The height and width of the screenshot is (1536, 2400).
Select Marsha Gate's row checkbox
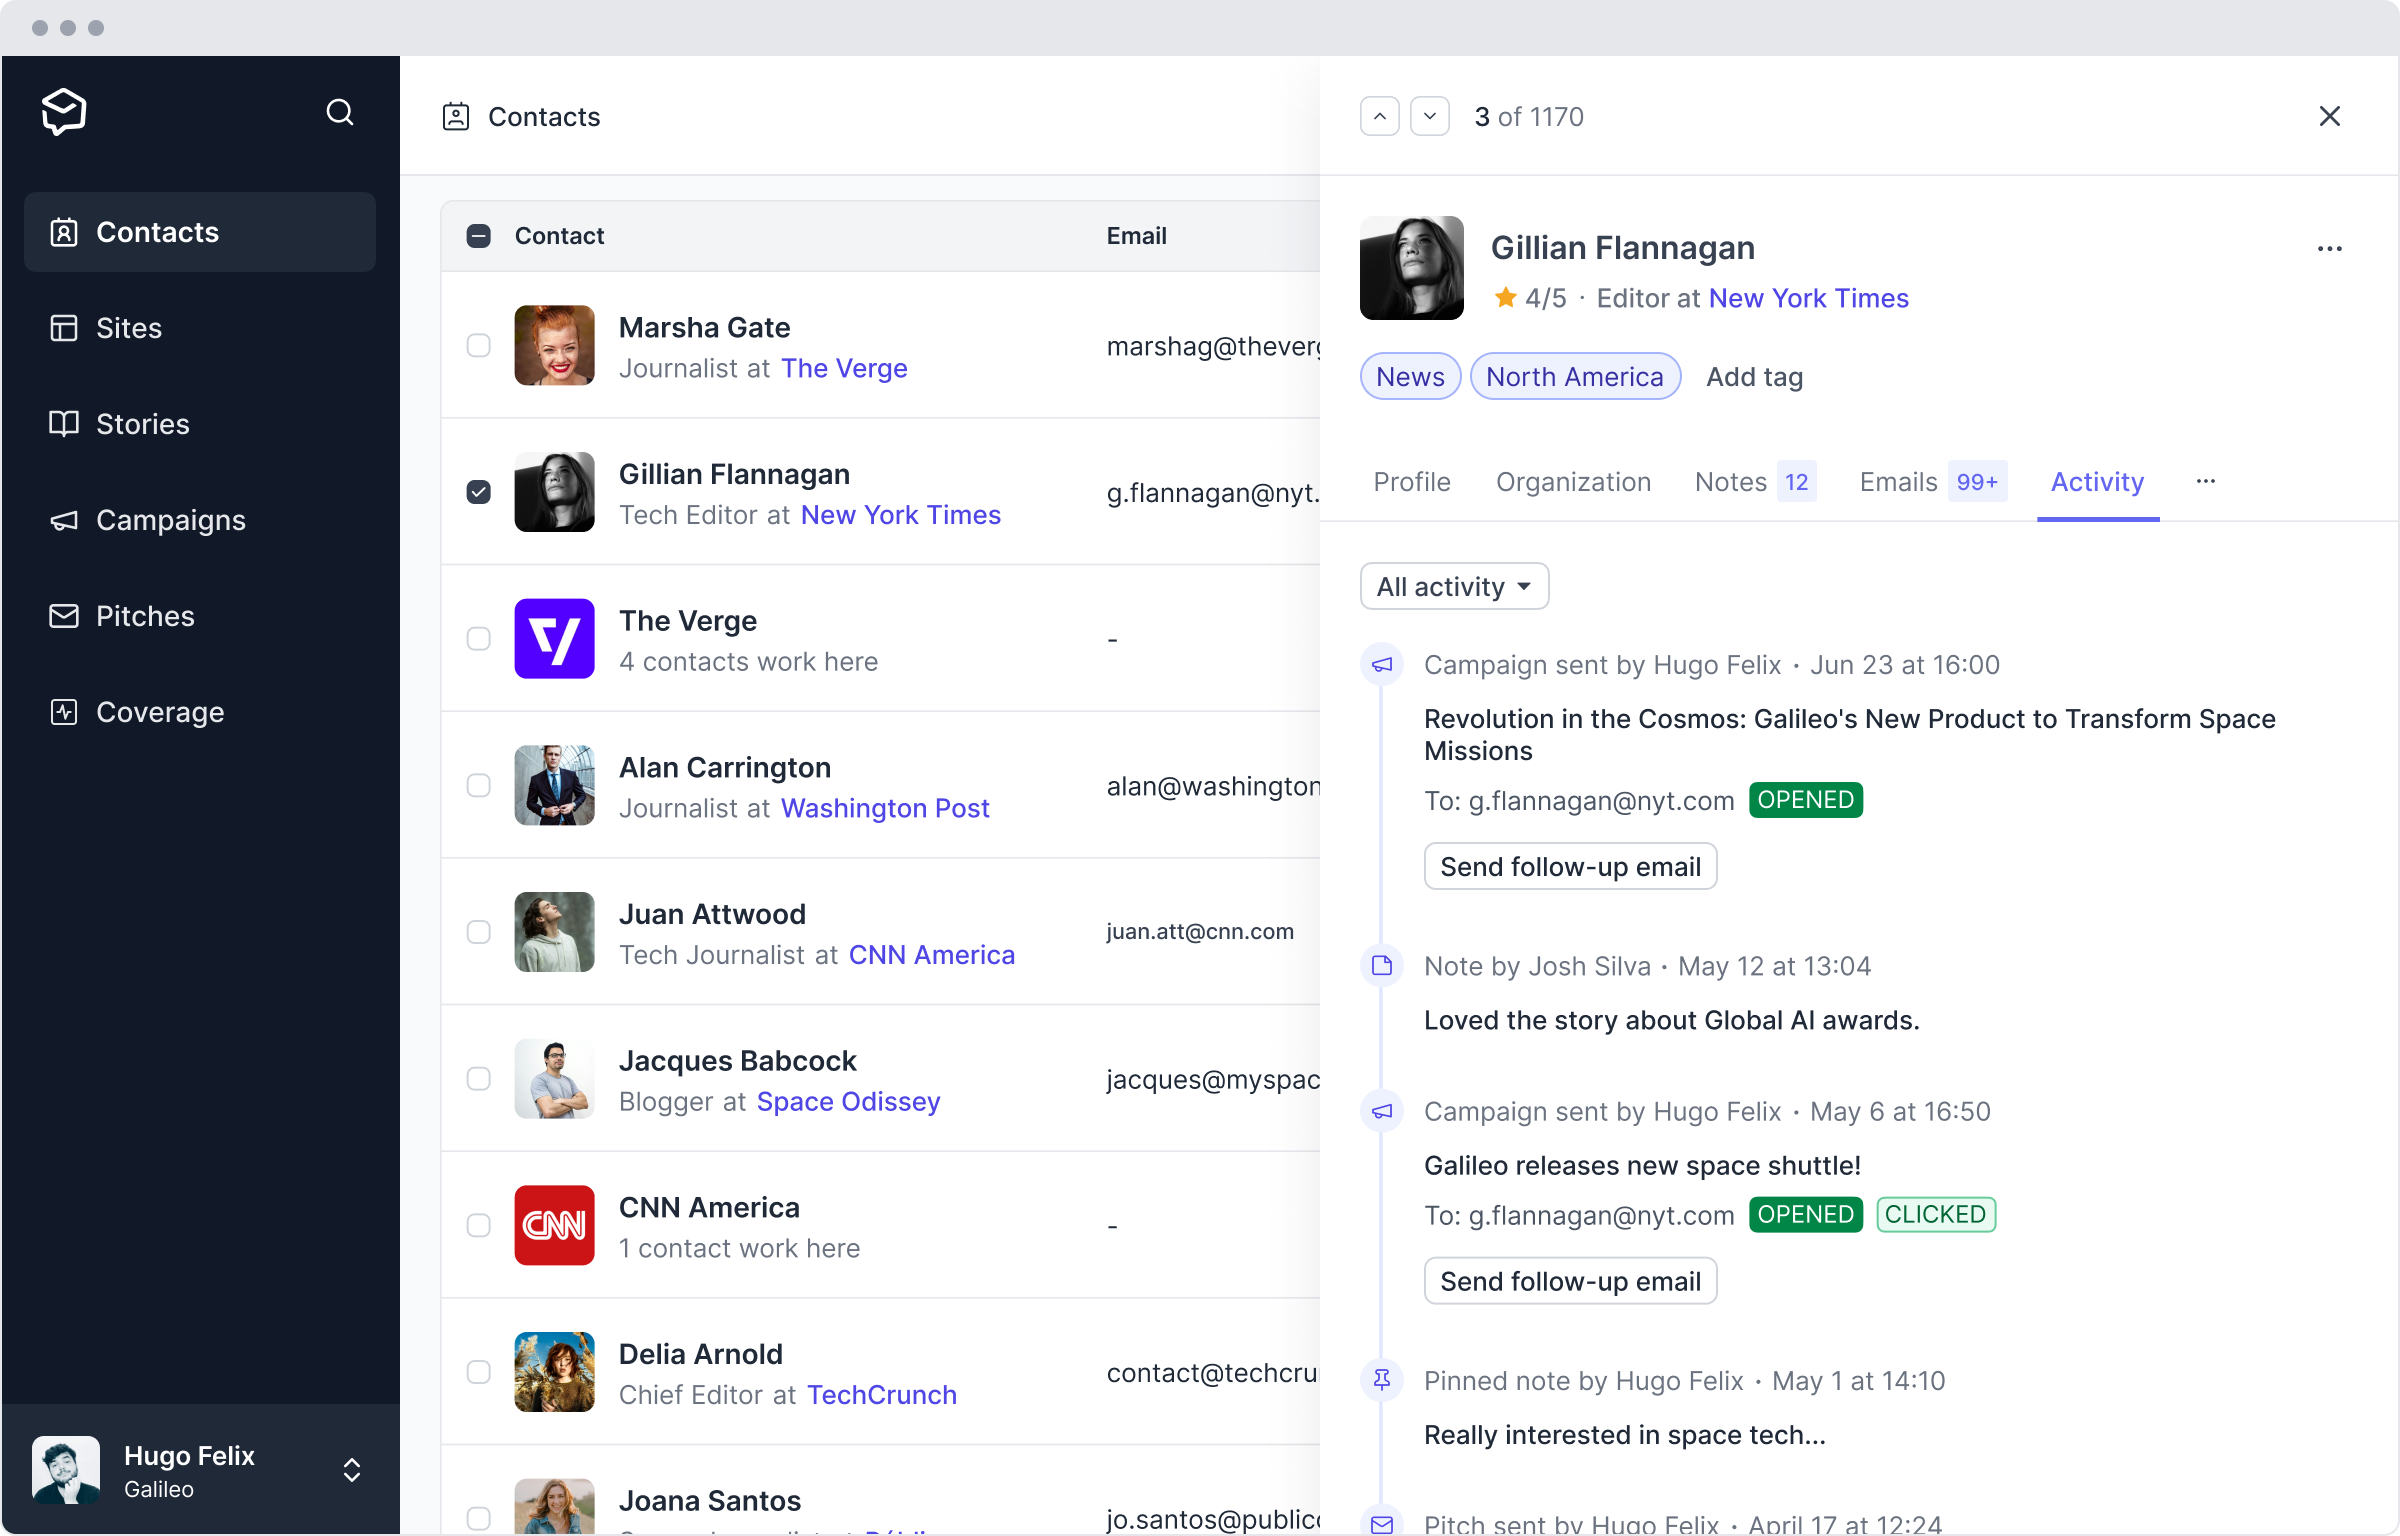(x=479, y=346)
